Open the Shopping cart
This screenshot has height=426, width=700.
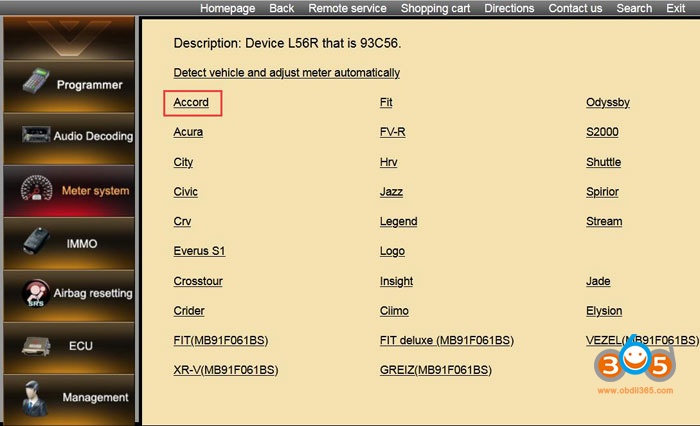[x=435, y=8]
